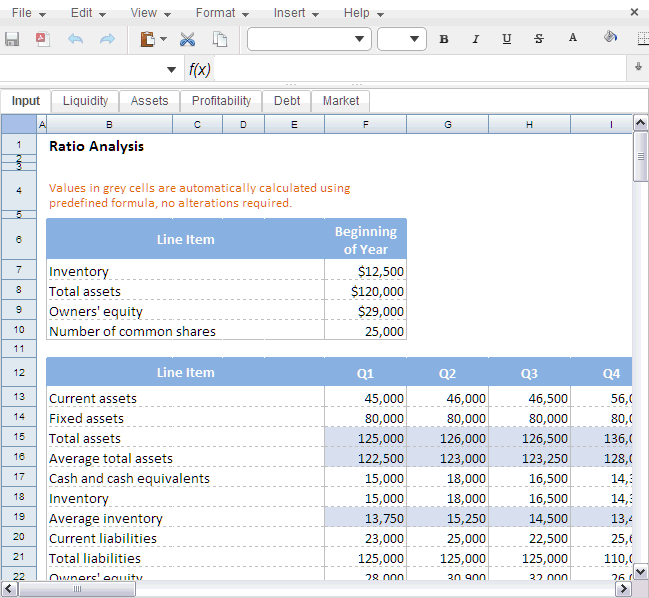Select Q2 Average total assets 123,000
Screen dimensions: 649x598
(447, 458)
